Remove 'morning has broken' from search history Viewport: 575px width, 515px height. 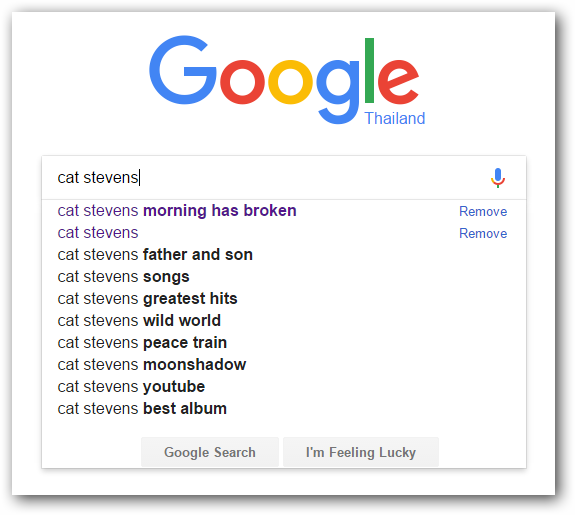pos(483,212)
